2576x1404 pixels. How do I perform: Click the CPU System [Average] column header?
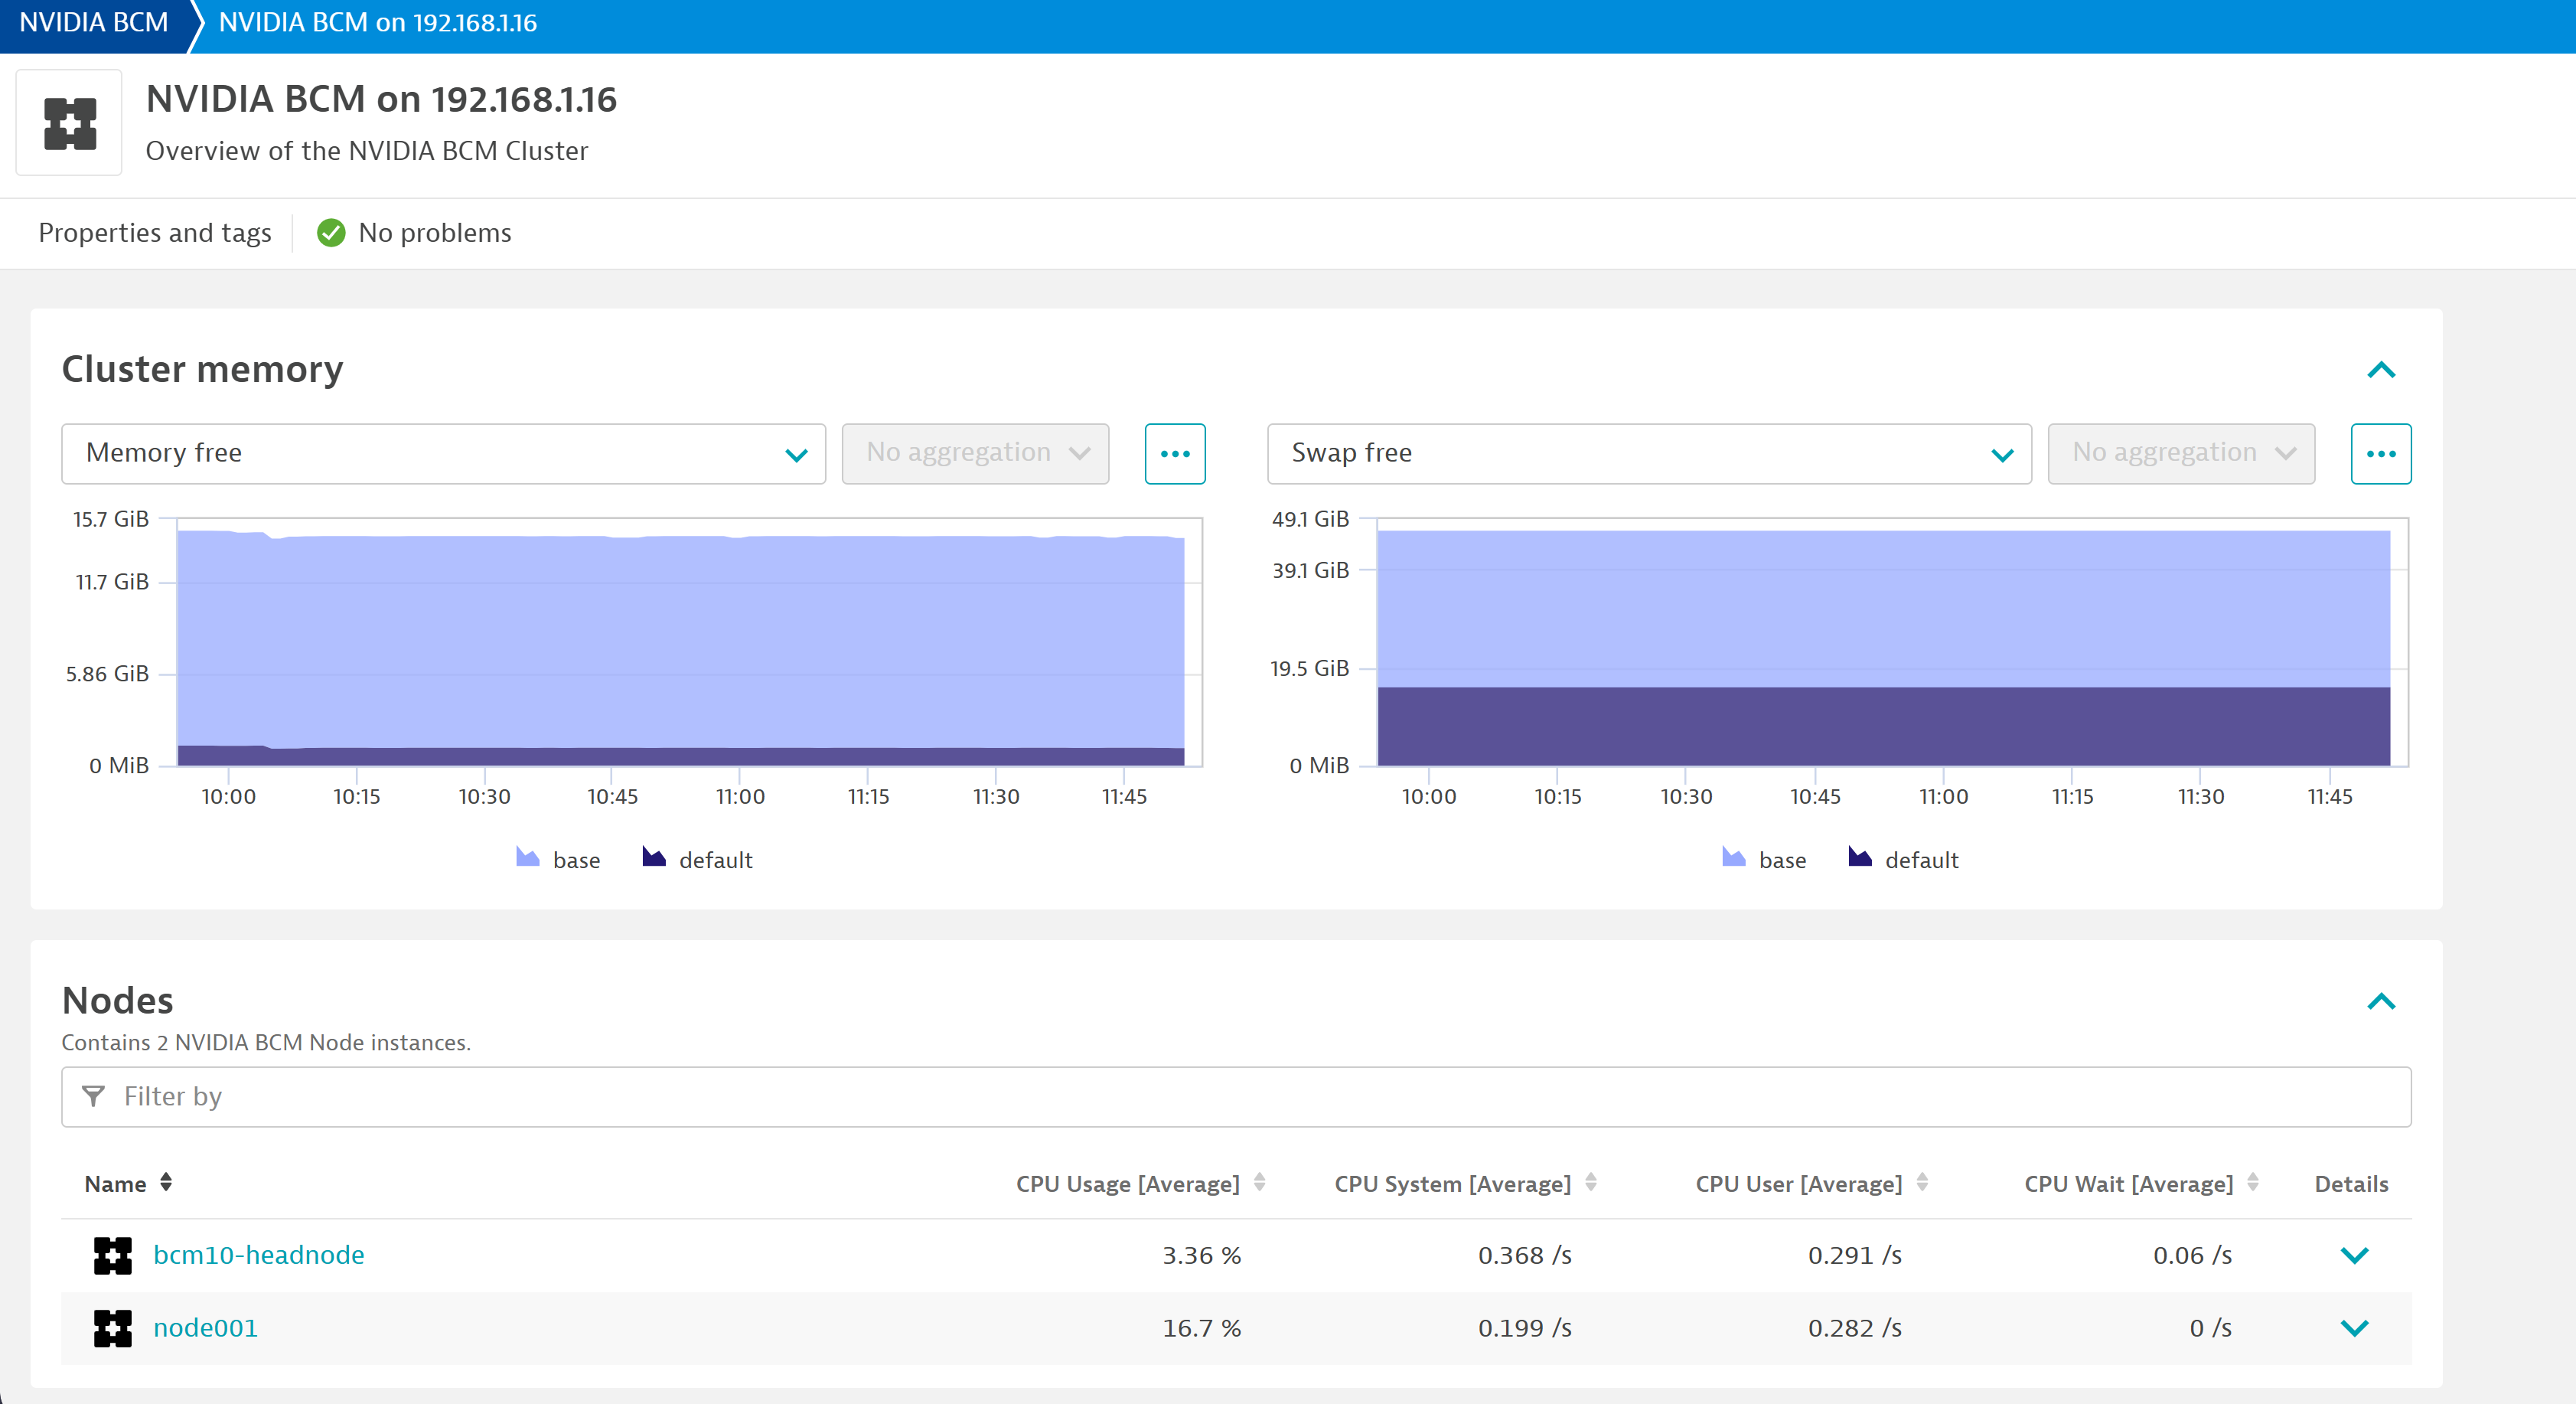click(1453, 1184)
